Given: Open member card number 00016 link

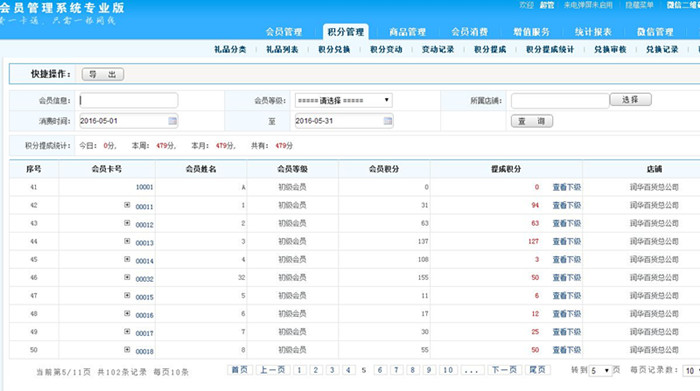Looking at the screenshot, I should tap(144, 316).
